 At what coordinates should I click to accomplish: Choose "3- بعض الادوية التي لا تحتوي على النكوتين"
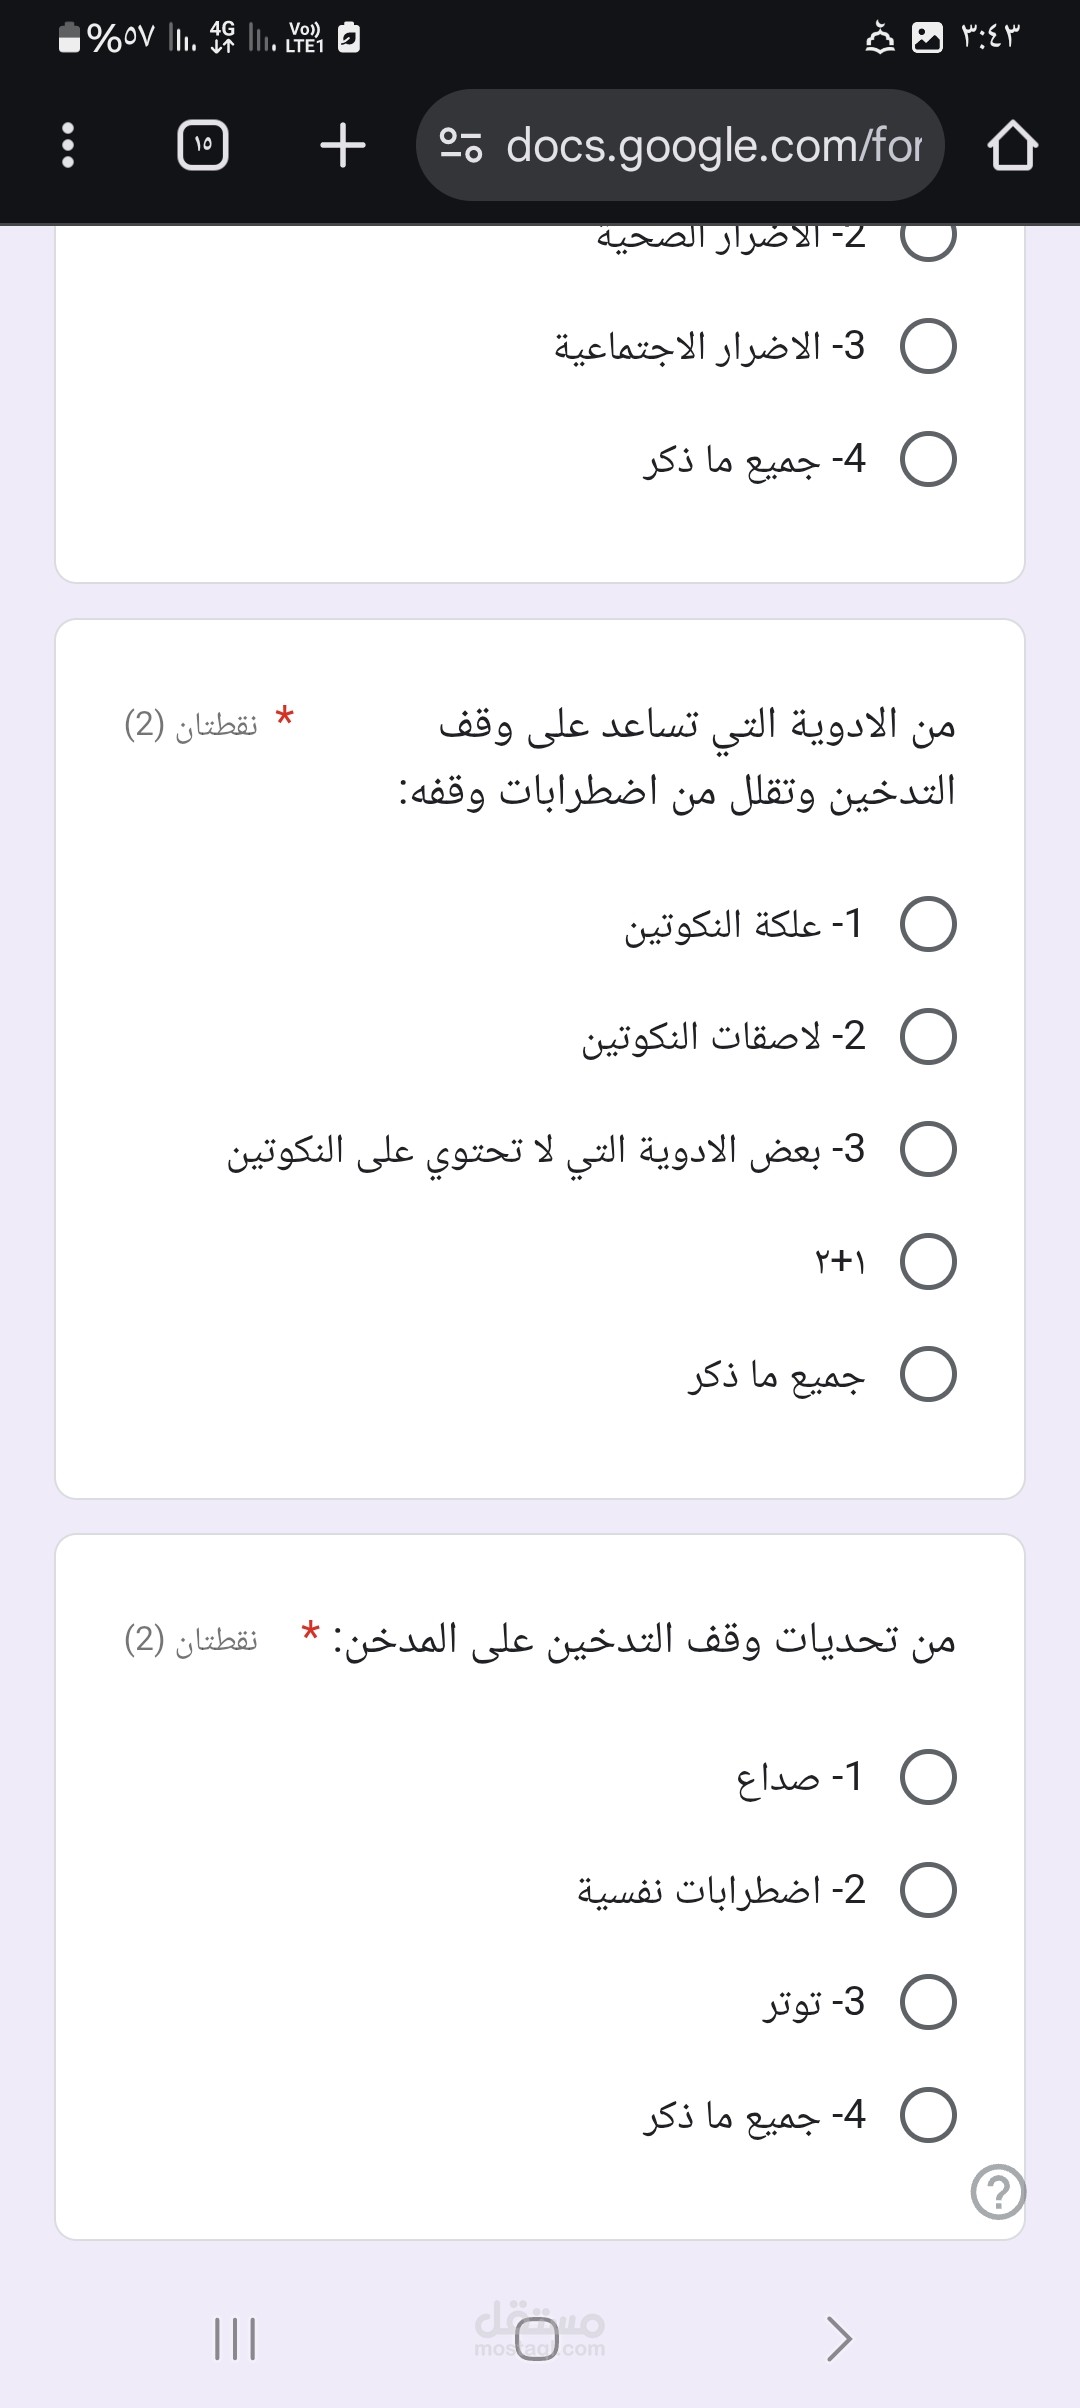pos(928,1149)
